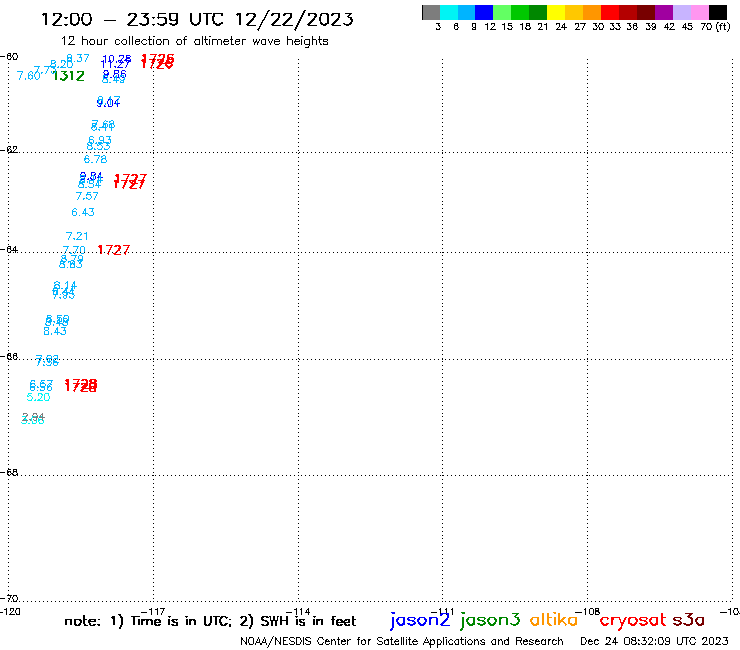Click the '12' color scale label
The width and height of the screenshot is (740, 650).
(490, 27)
